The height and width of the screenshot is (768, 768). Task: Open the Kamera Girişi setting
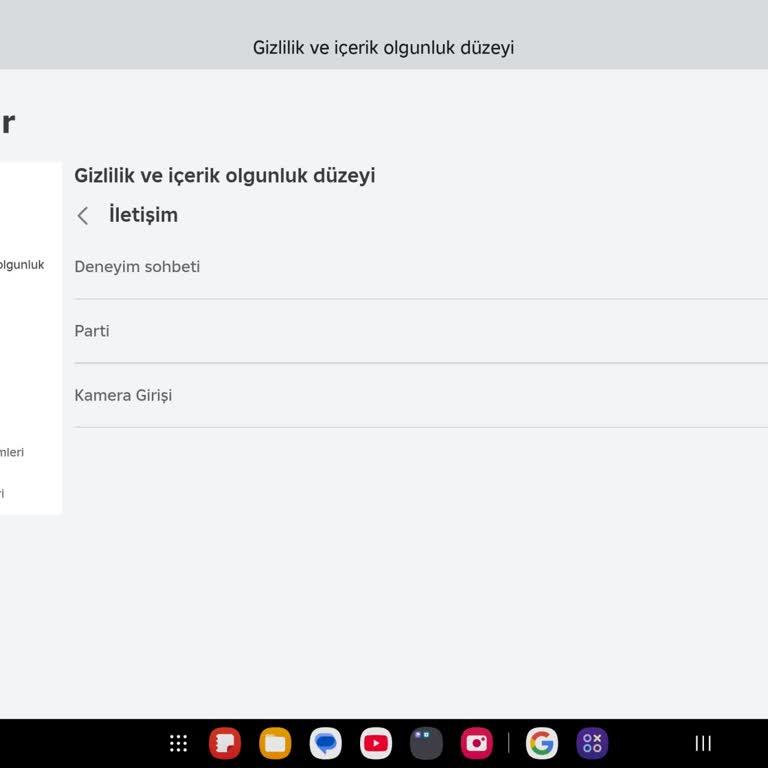click(421, 395)
